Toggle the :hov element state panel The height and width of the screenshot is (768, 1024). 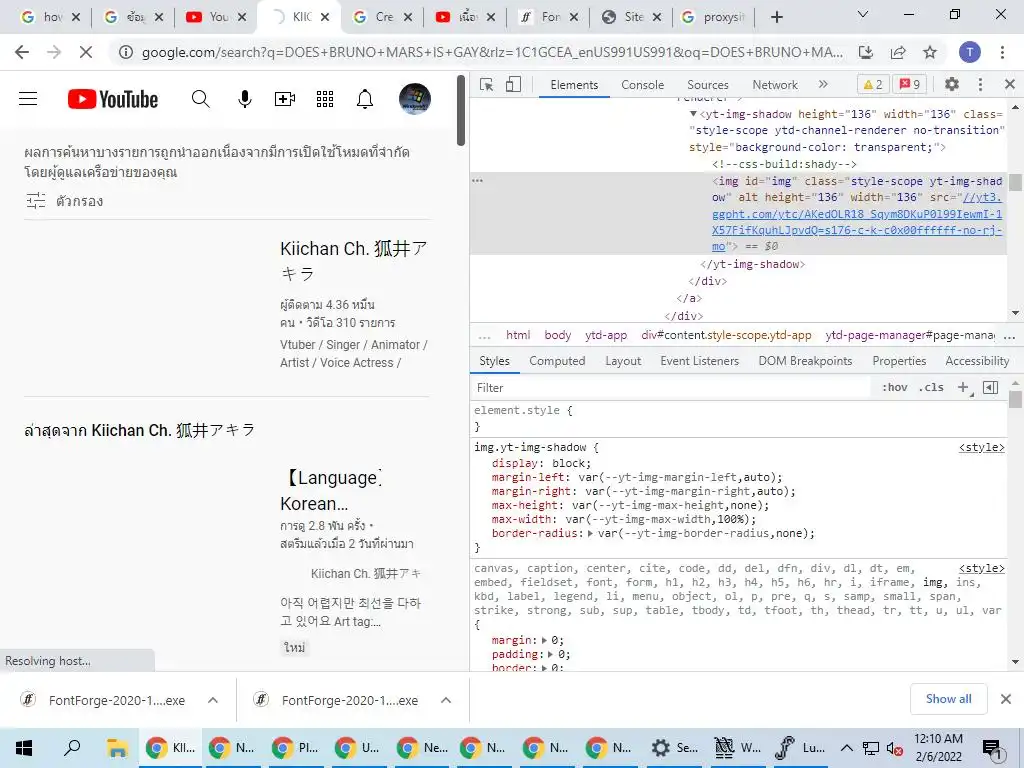[895, 387]
